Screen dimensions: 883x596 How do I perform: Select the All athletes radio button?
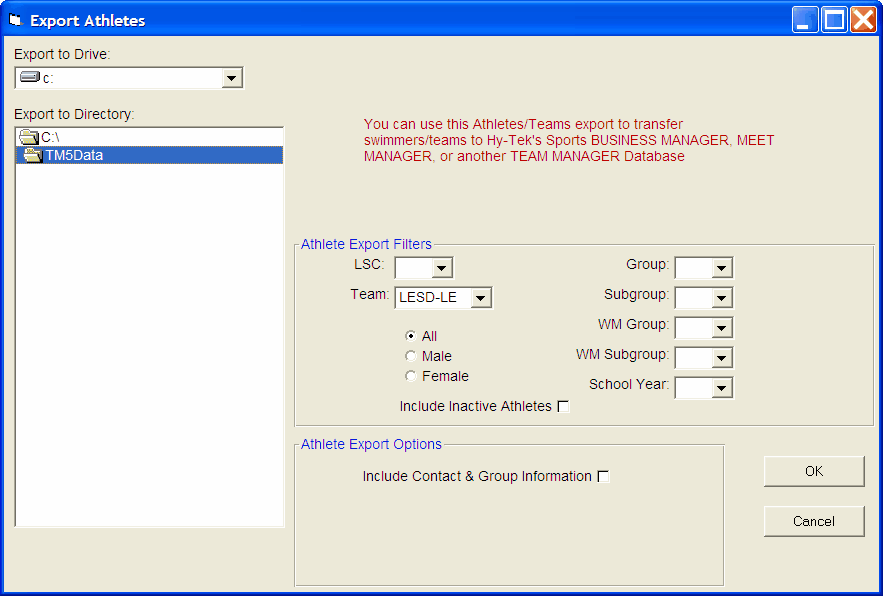pos(410,336)
